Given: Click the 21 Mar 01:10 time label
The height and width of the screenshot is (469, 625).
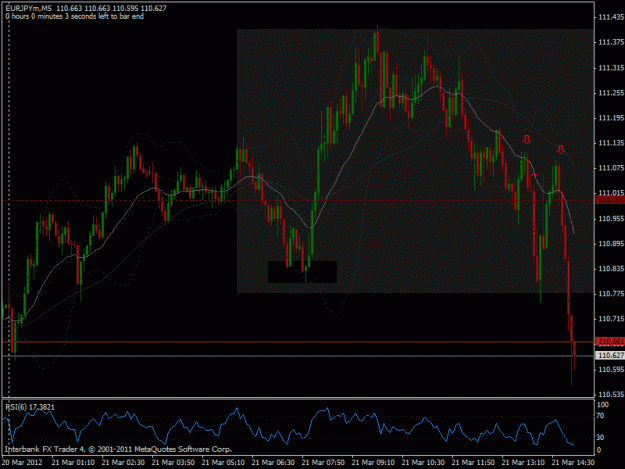Looking at the screenshot, I should tap(73, 463).
